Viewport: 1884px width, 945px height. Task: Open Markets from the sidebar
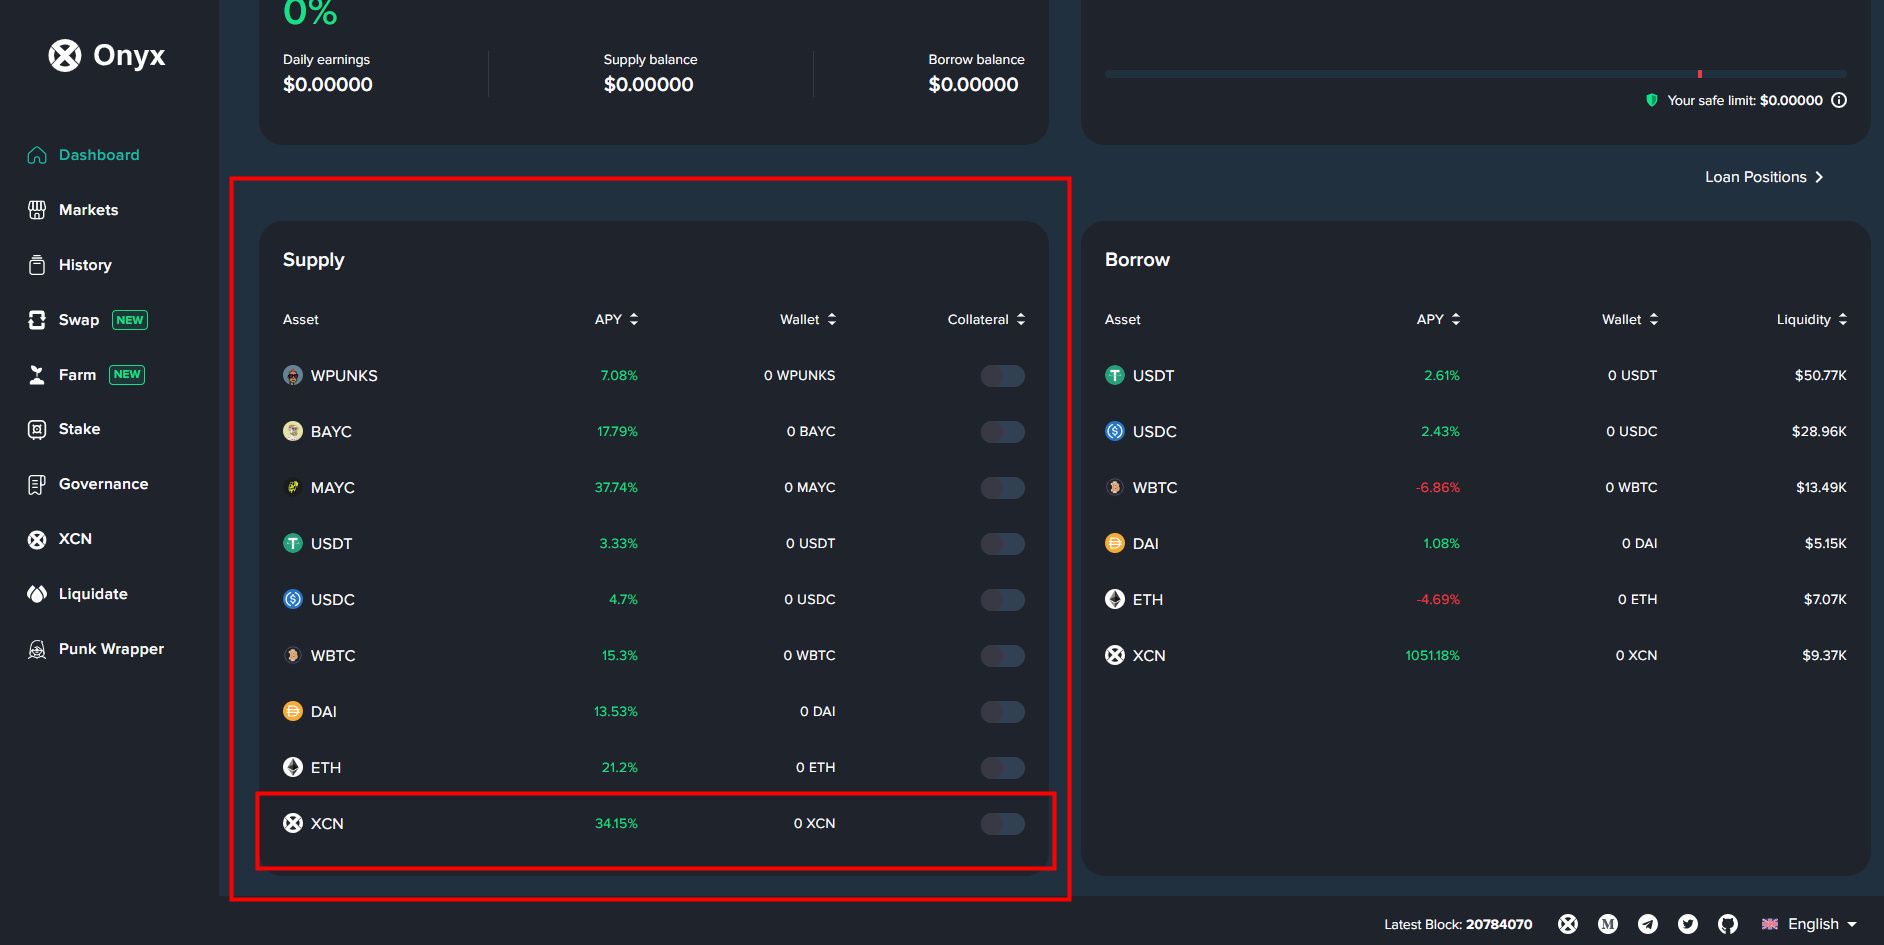point(73,210)
